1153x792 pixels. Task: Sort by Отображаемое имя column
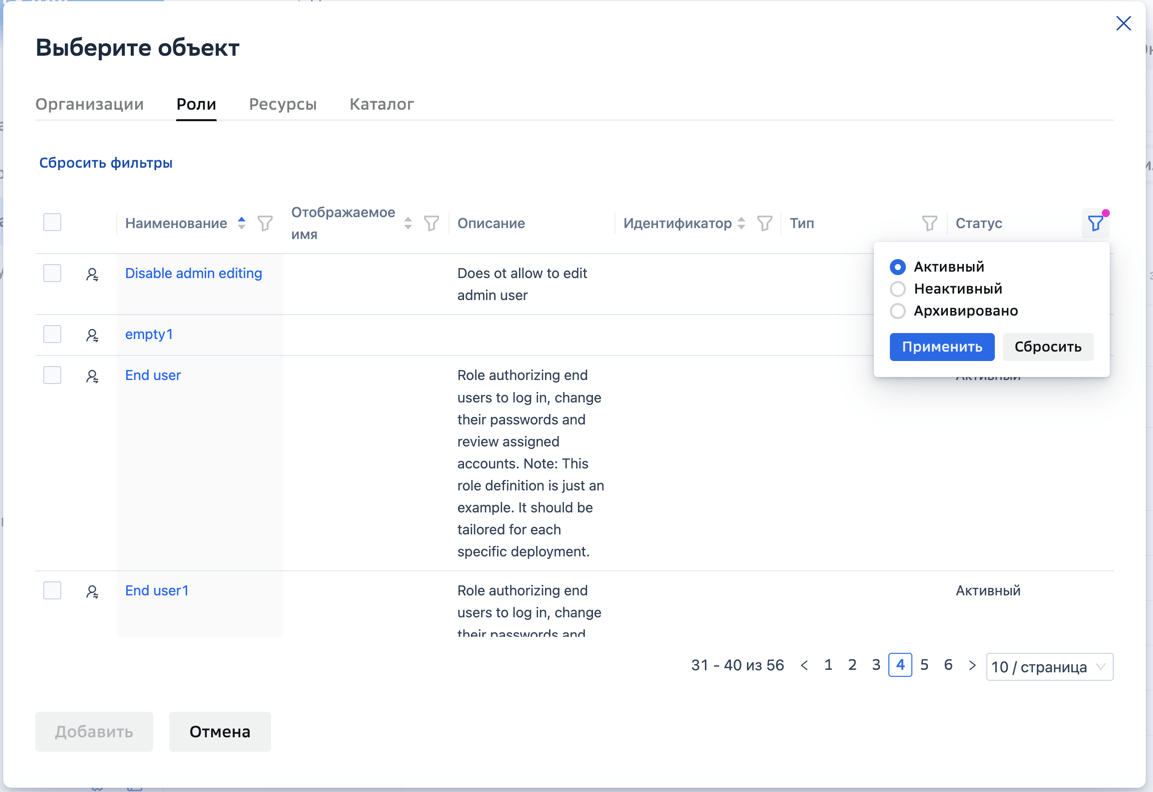(408, 223)
